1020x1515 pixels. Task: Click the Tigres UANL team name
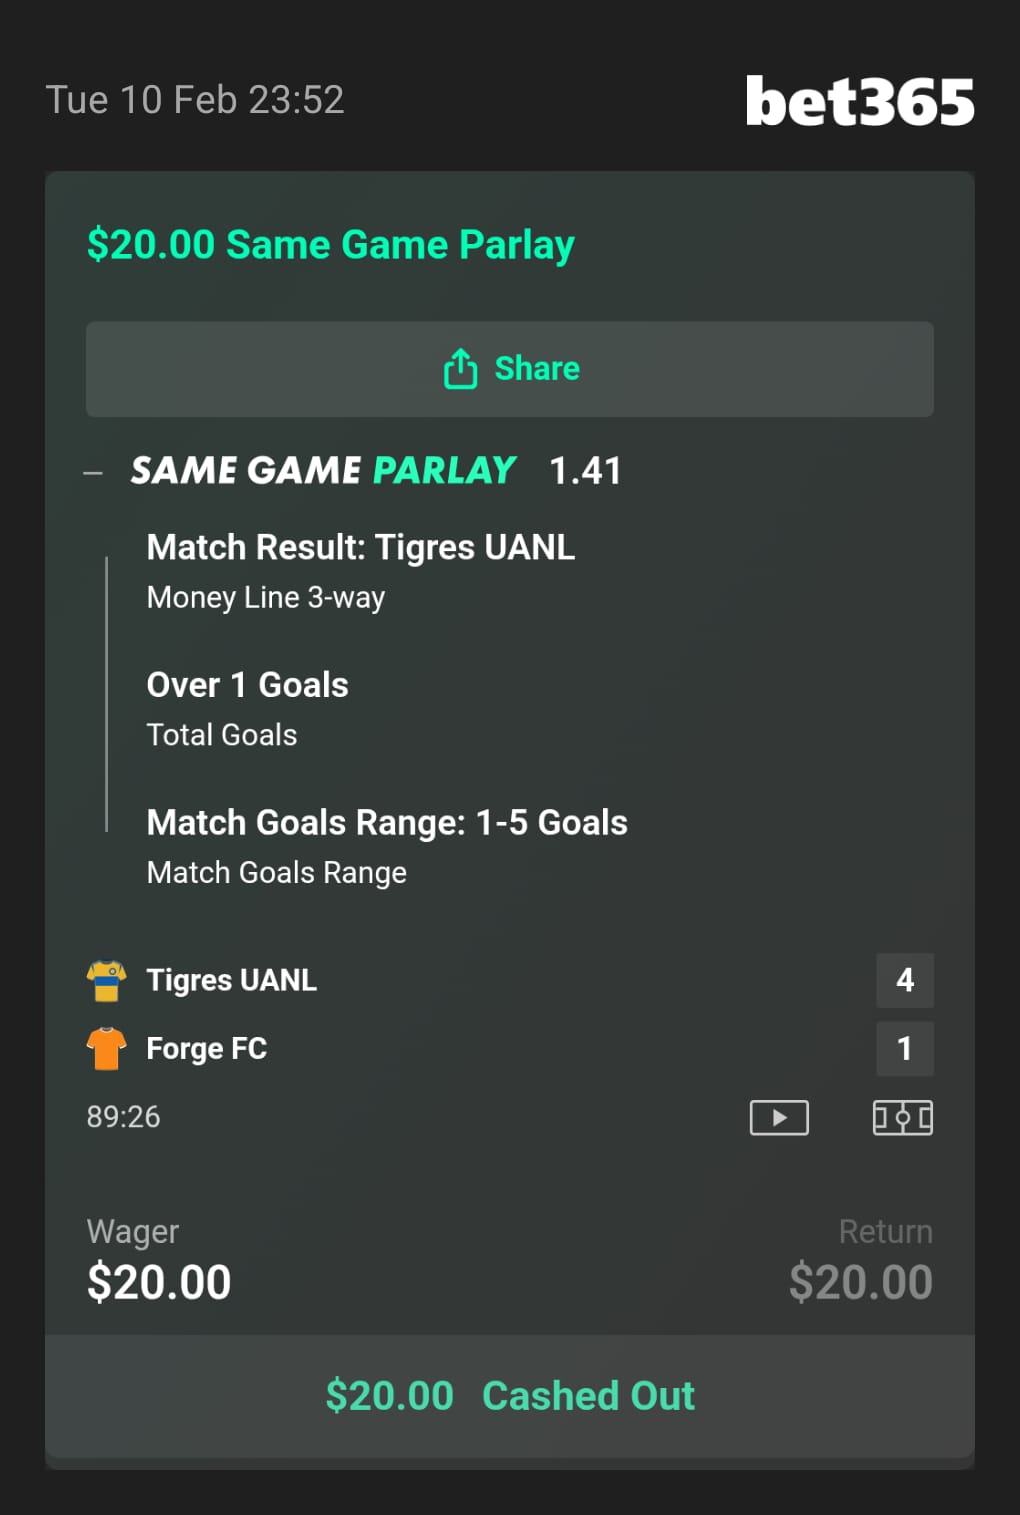click(x=231, y=981)
